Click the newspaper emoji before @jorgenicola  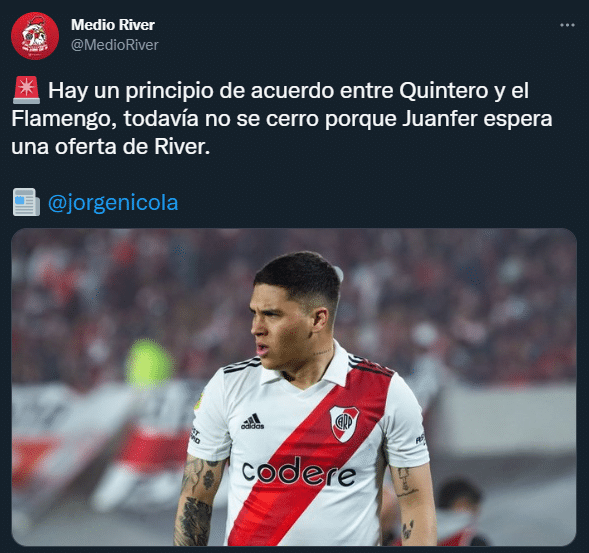click(26, 202)
